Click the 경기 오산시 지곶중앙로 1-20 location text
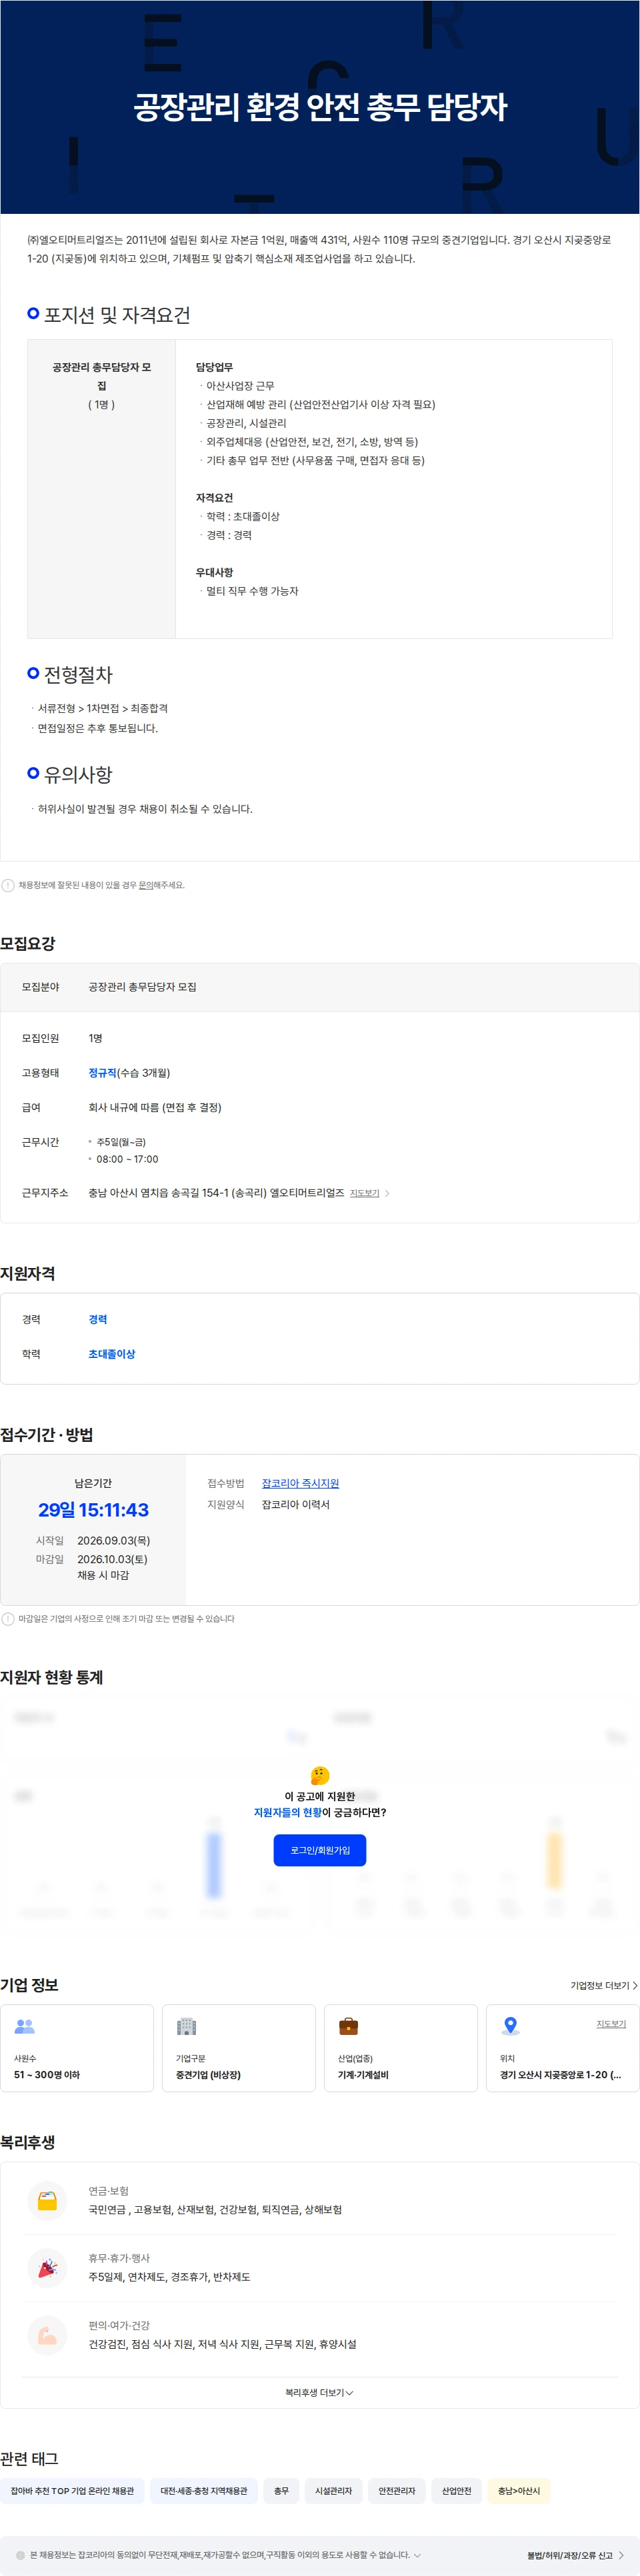640x2576 pixels. coord(560,2074)
